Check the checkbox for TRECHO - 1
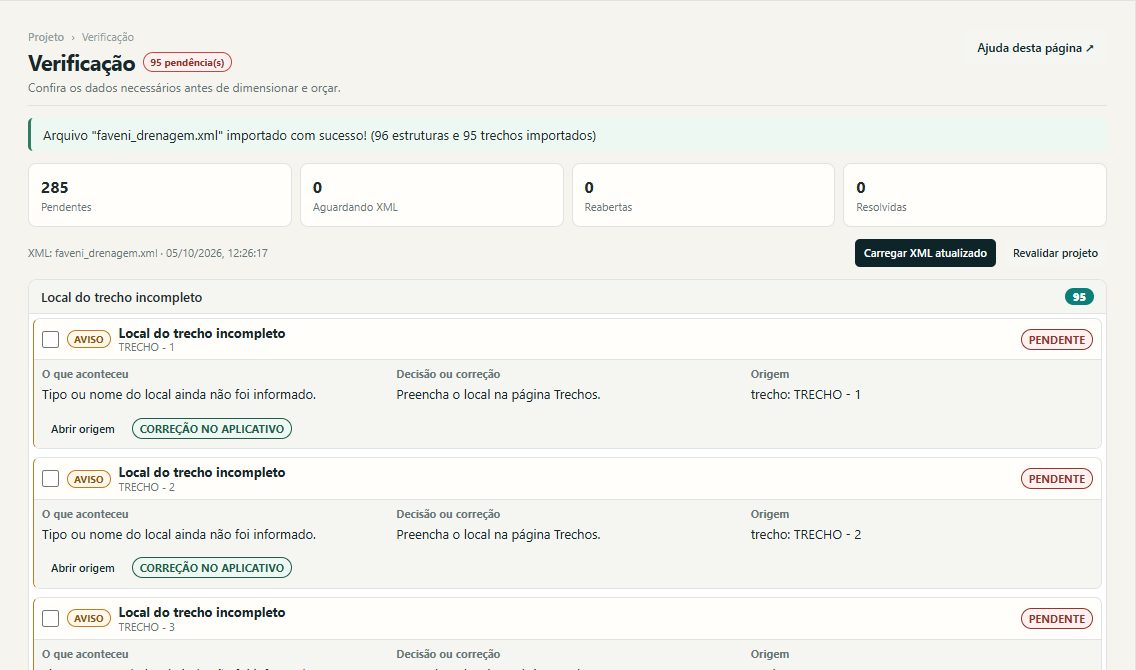Image resolution: width=1136 pixels, height=670 pixels. coord(50,339)
